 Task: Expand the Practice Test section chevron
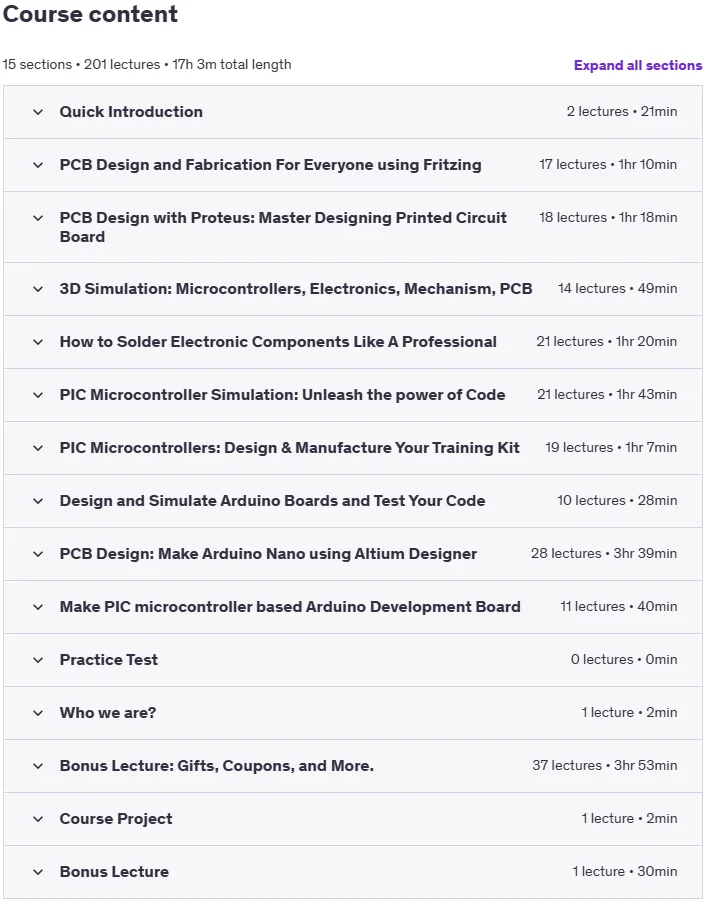pos(38,660)
